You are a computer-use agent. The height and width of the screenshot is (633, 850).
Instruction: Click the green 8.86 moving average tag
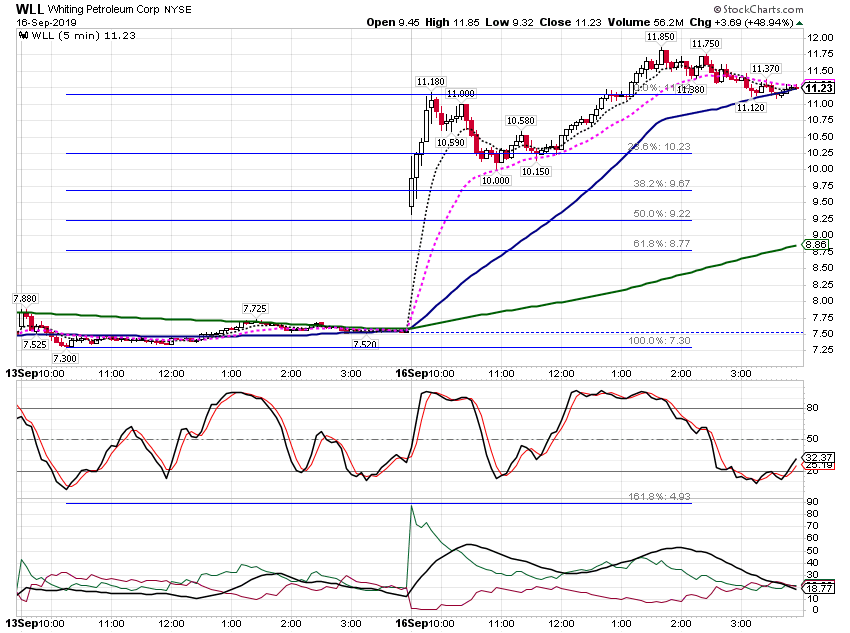tap(815, 245)
